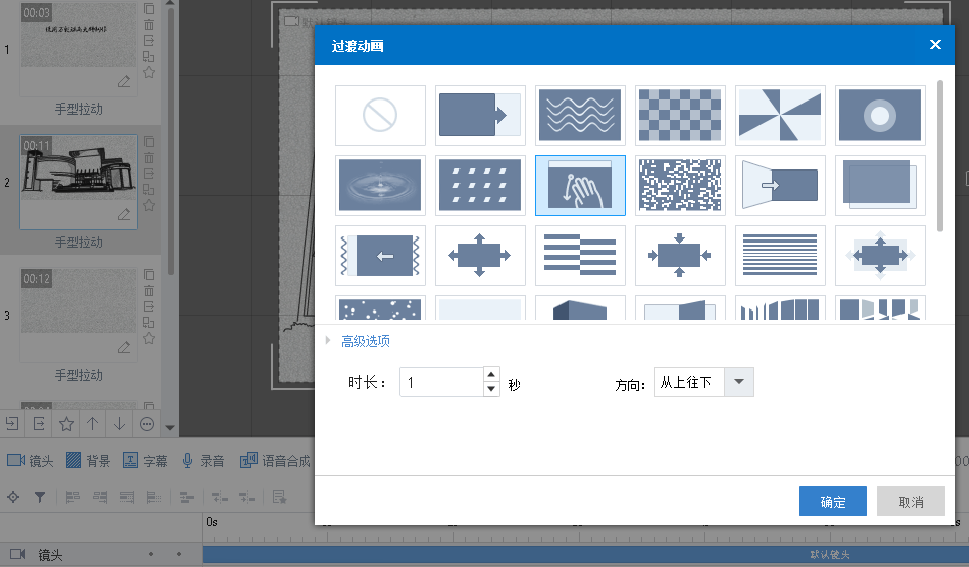Click the 手型拉动 label under scene 1
The width and height of the screenshot is (969, 567).
pyautogui.click(x=78, y=109)
